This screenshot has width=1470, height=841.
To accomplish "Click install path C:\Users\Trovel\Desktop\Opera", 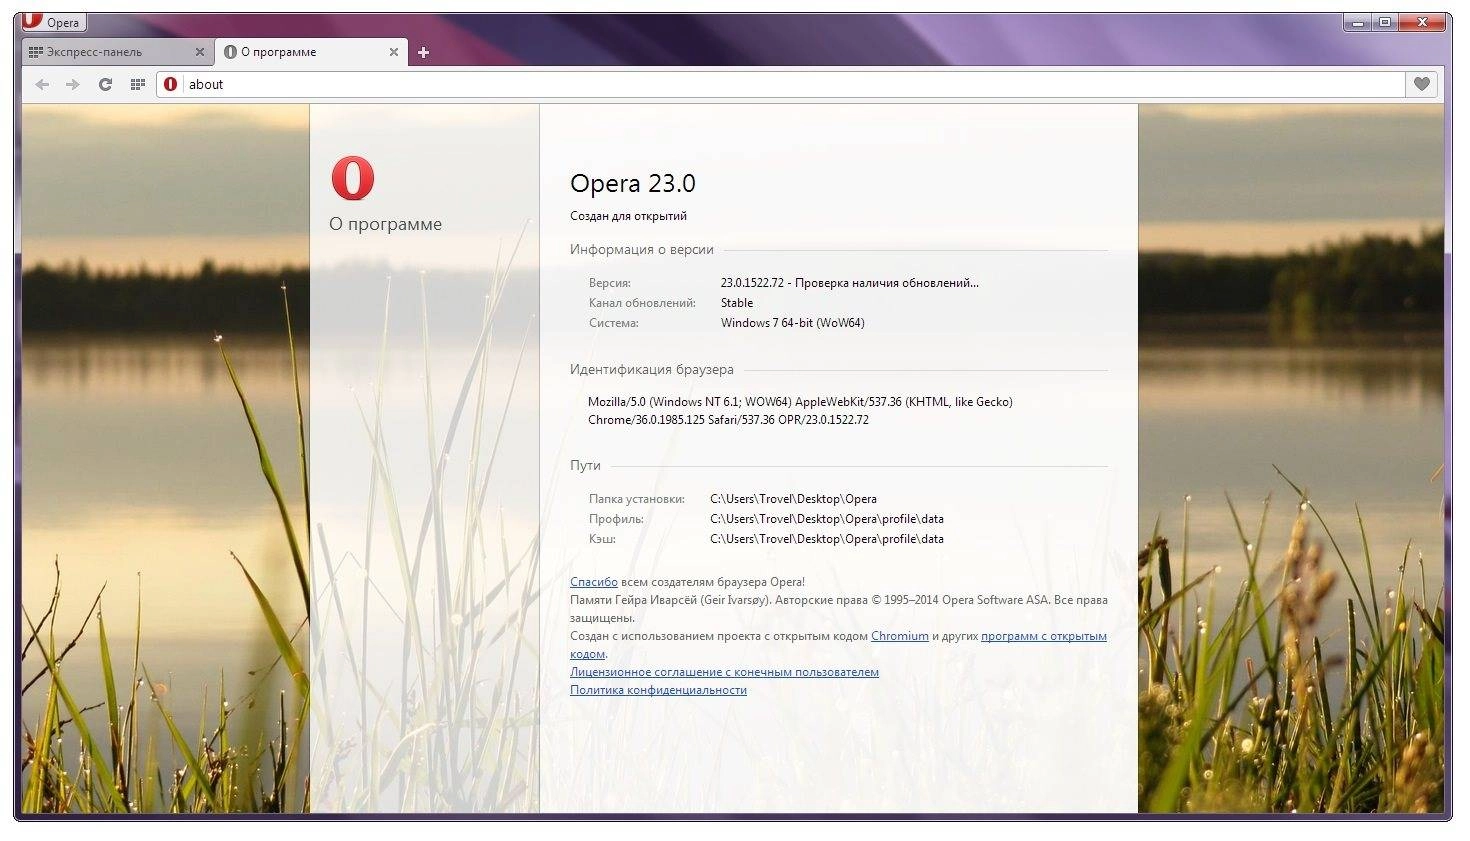I will pos(793,498).
